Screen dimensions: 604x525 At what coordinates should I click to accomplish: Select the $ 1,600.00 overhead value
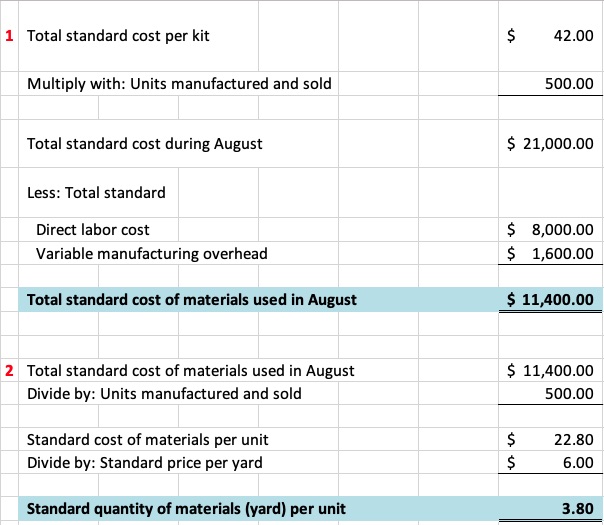click(x=550, y=253)
